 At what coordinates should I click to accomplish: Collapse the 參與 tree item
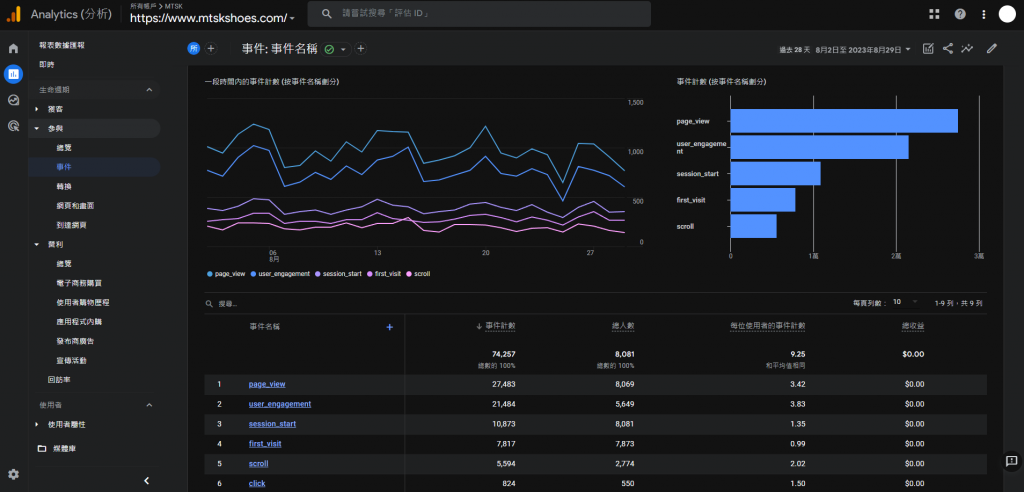click(37, 129)
